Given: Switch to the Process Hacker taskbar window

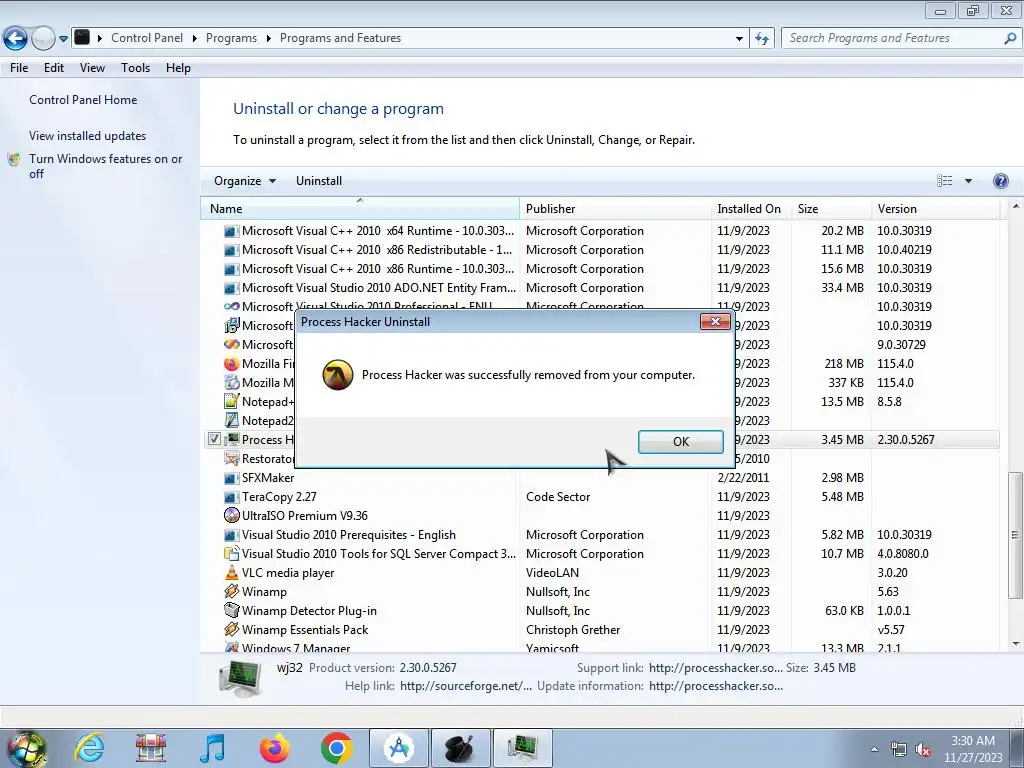Looking at the screenshot, I should click(523, 748).
